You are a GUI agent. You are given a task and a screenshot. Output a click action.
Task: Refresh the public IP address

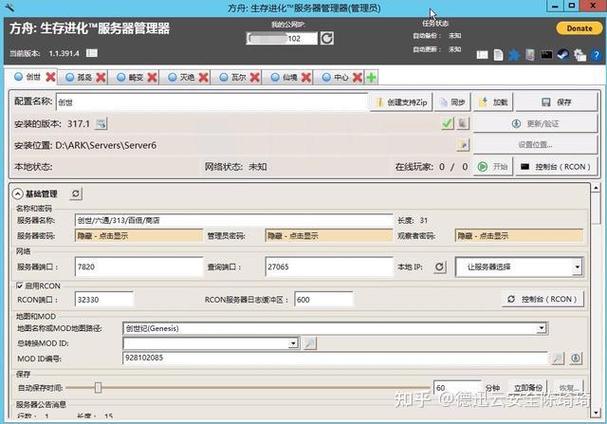coord(327,38)
